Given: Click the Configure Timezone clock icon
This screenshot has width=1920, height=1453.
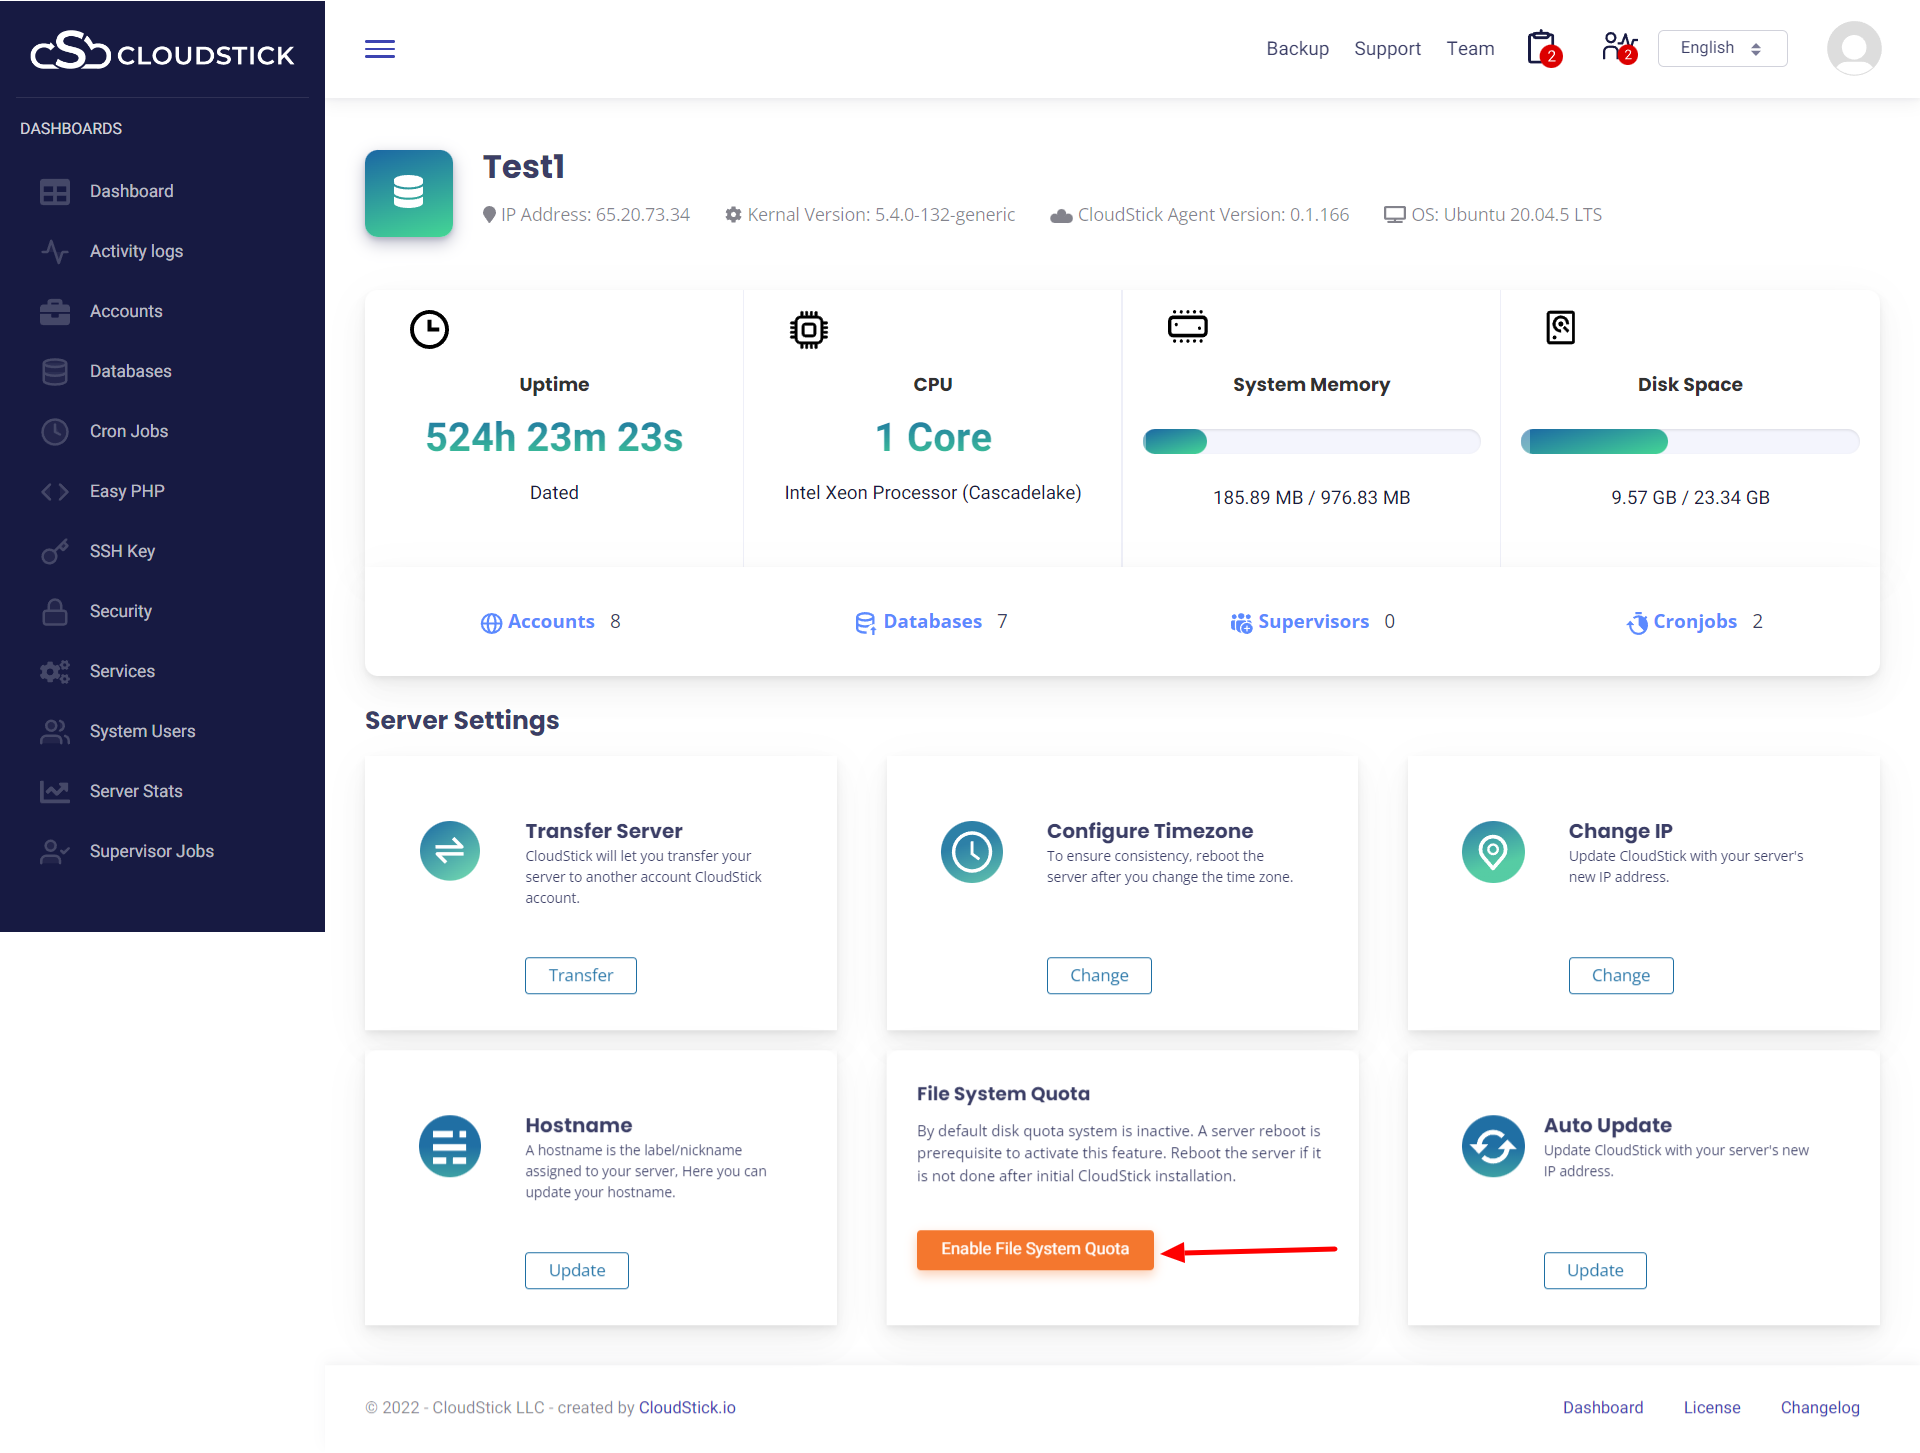Looking at the screenshot, I should pos(971,851).
